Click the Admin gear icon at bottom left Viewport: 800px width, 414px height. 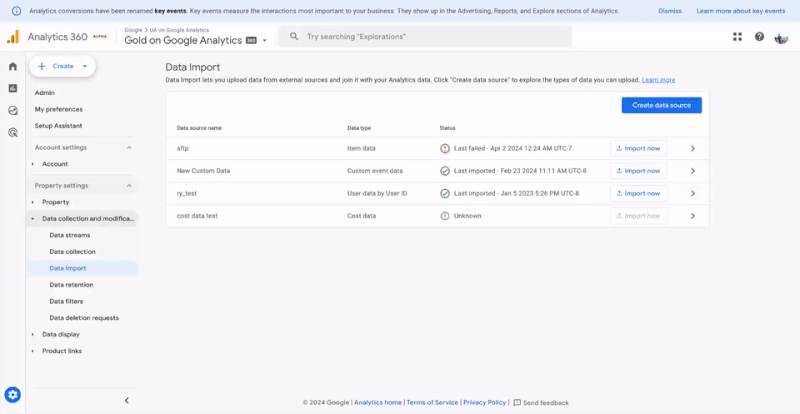pyautogui.click(x=13, y=394)
